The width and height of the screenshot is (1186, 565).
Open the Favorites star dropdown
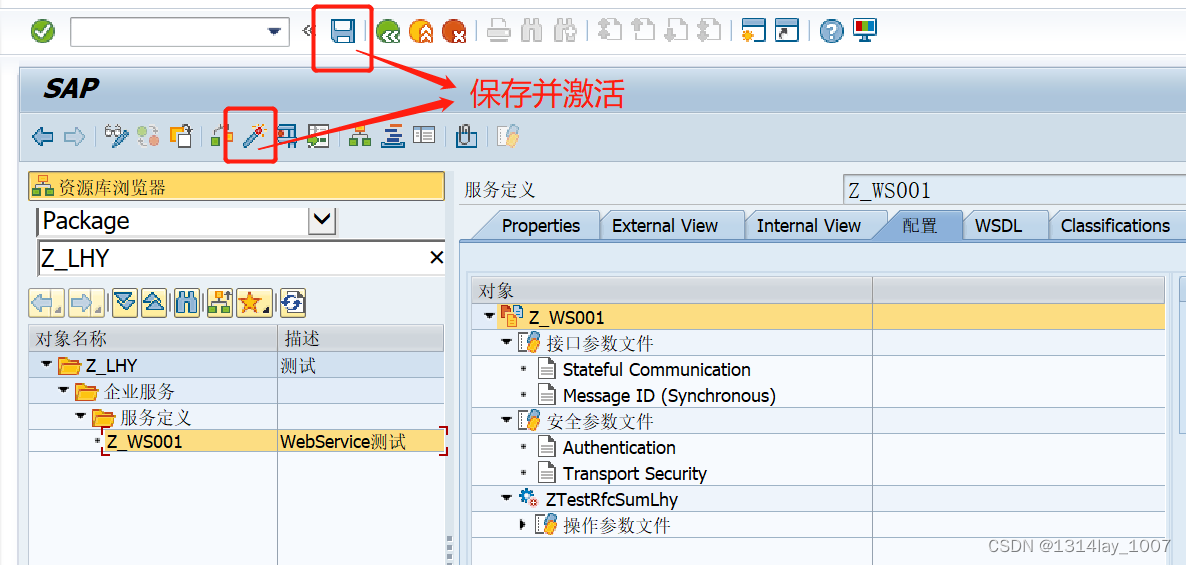tap(254, 303)
